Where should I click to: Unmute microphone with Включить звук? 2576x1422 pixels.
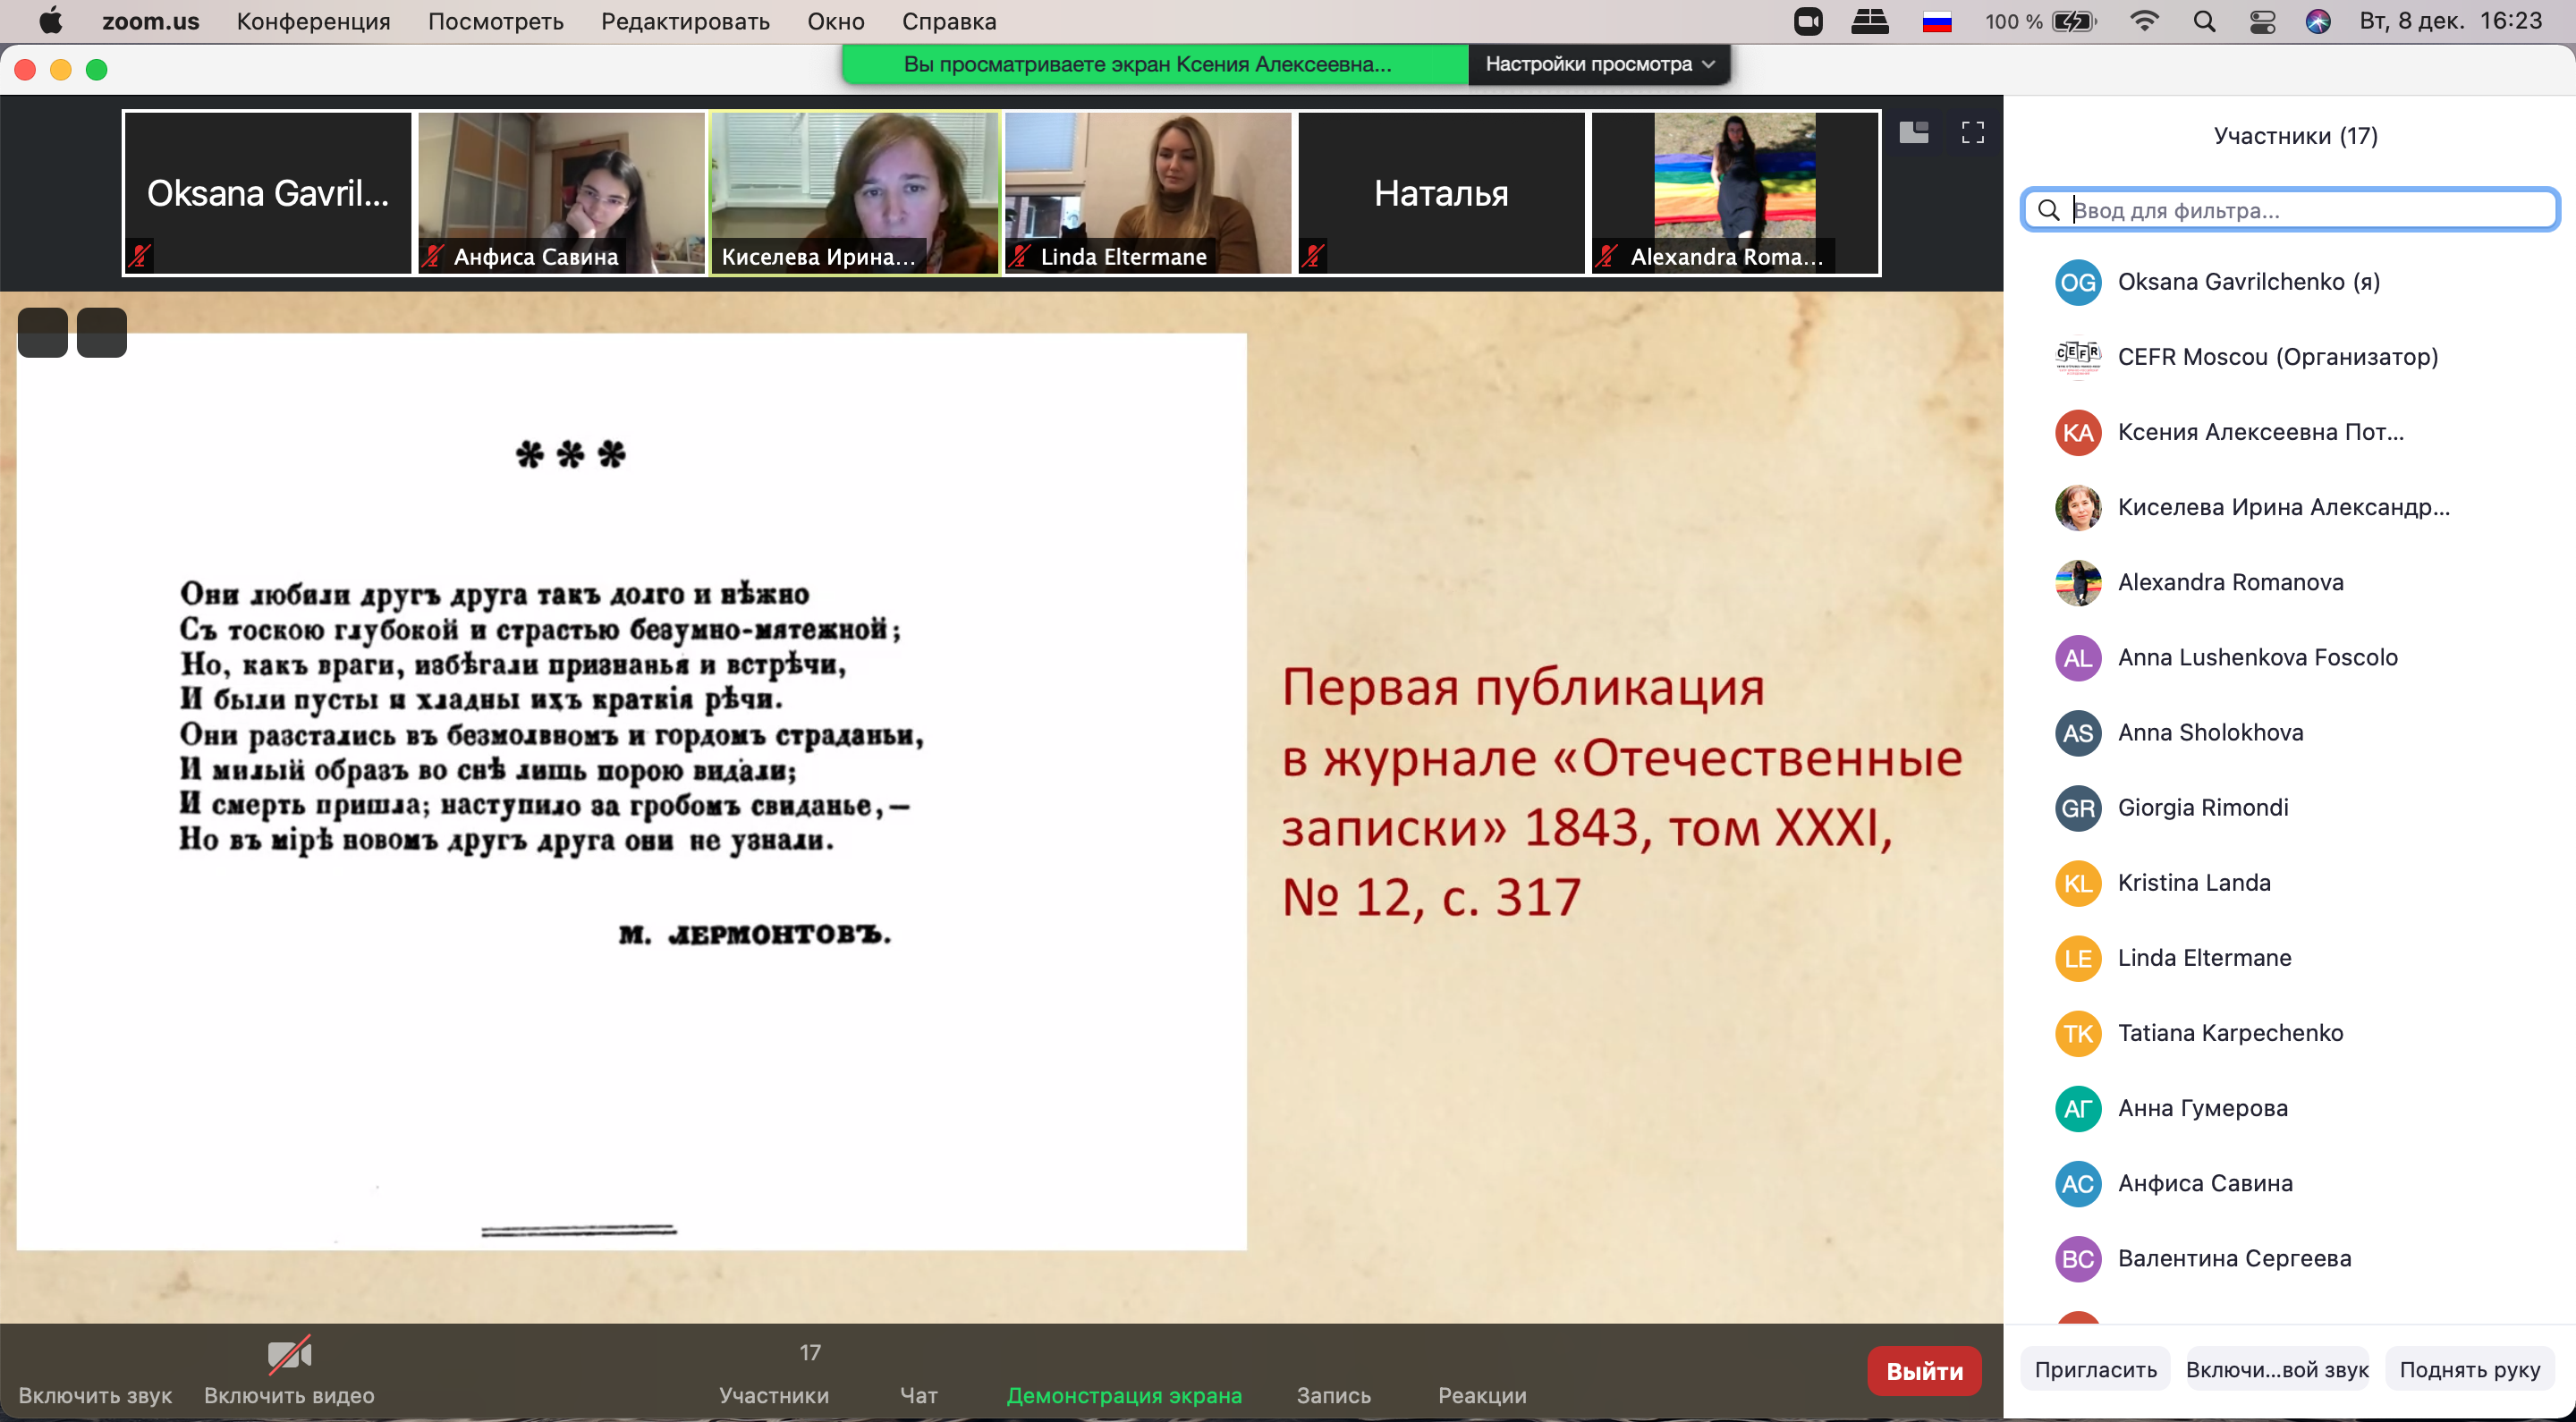95,1372
